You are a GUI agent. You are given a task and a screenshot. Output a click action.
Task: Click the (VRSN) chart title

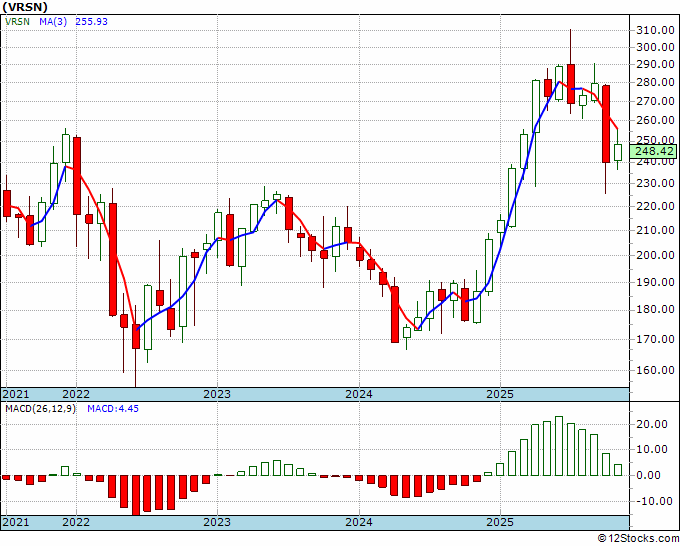(x=25, y=7)
